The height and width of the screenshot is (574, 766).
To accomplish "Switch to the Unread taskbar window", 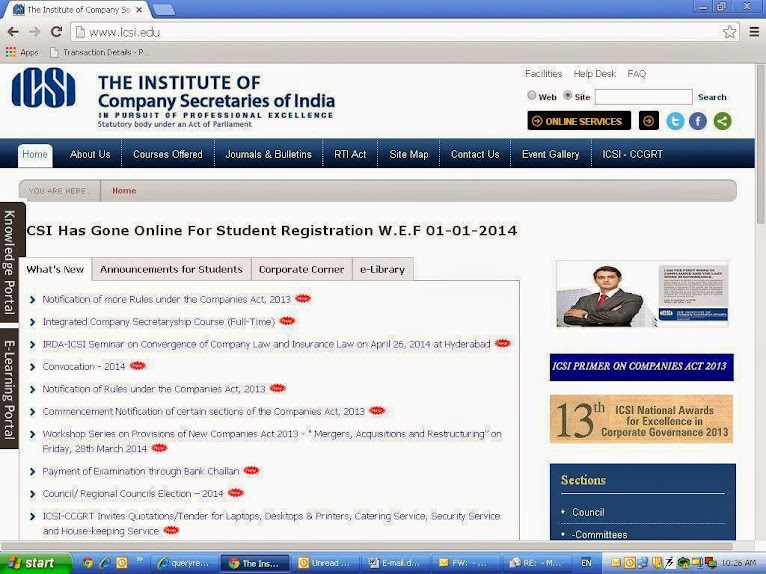I will 325,563.
